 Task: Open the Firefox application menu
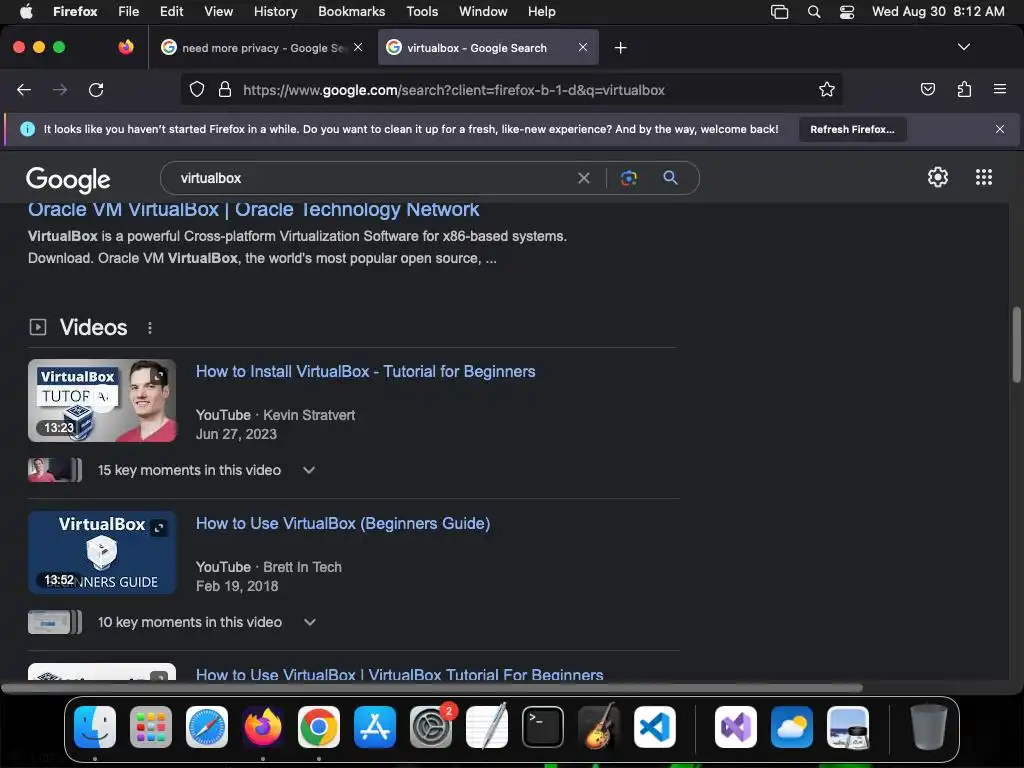pyautogui.click(x=1000, y=89)
